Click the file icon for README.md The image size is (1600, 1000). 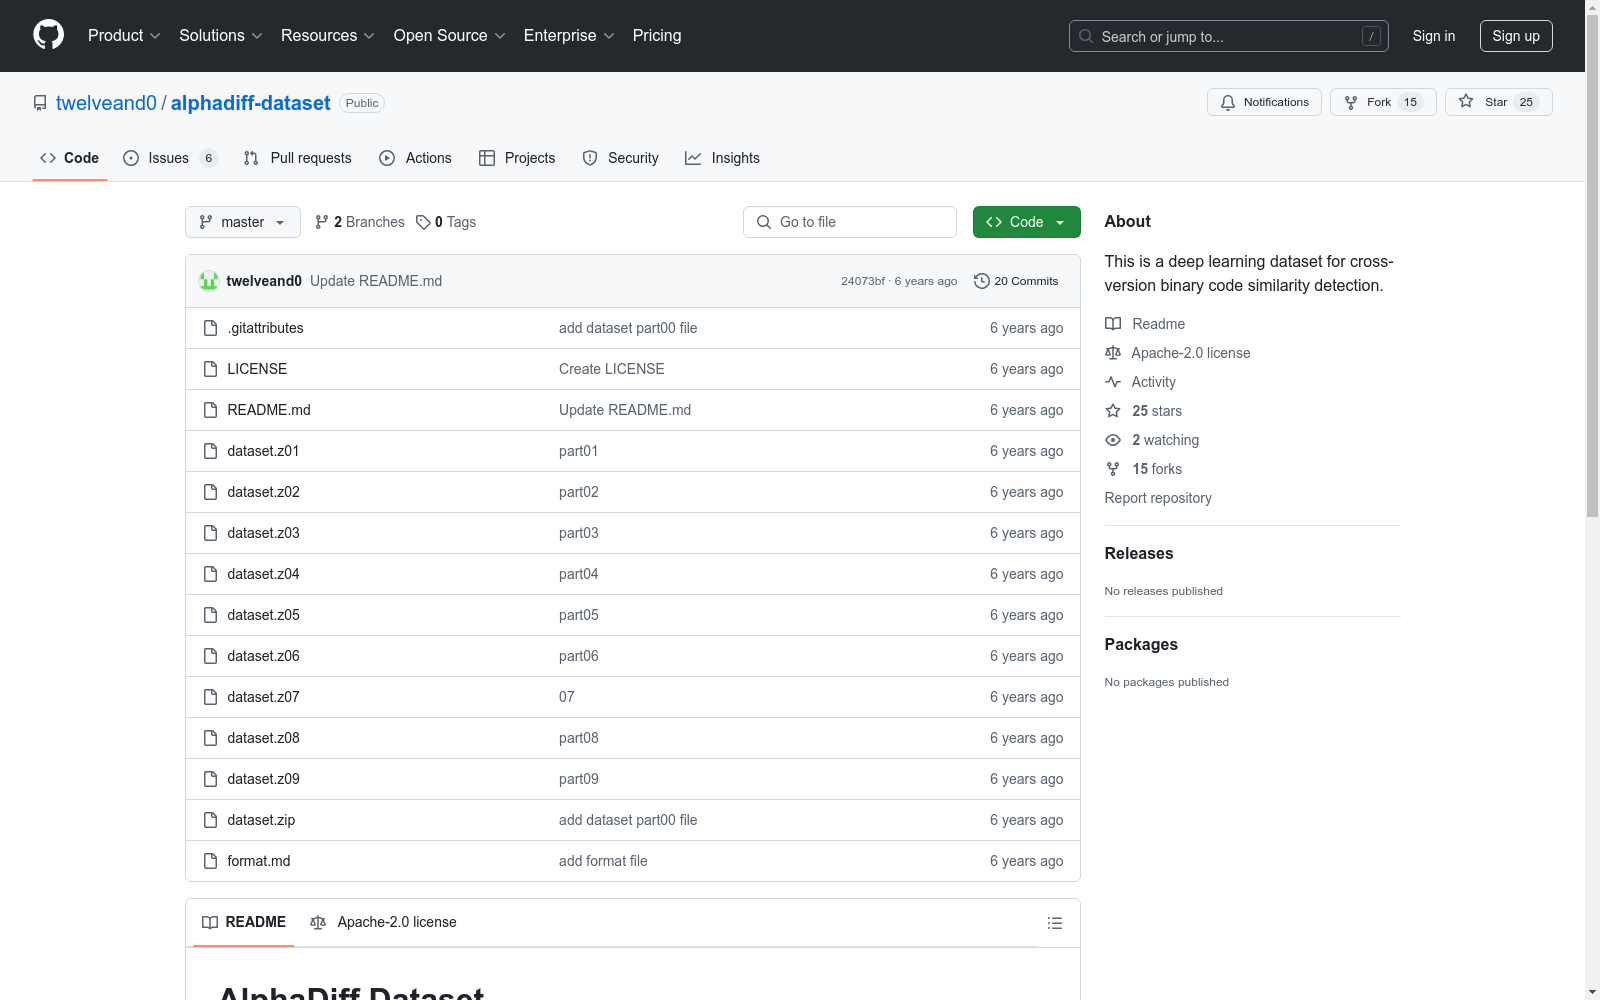coord(210,410)
